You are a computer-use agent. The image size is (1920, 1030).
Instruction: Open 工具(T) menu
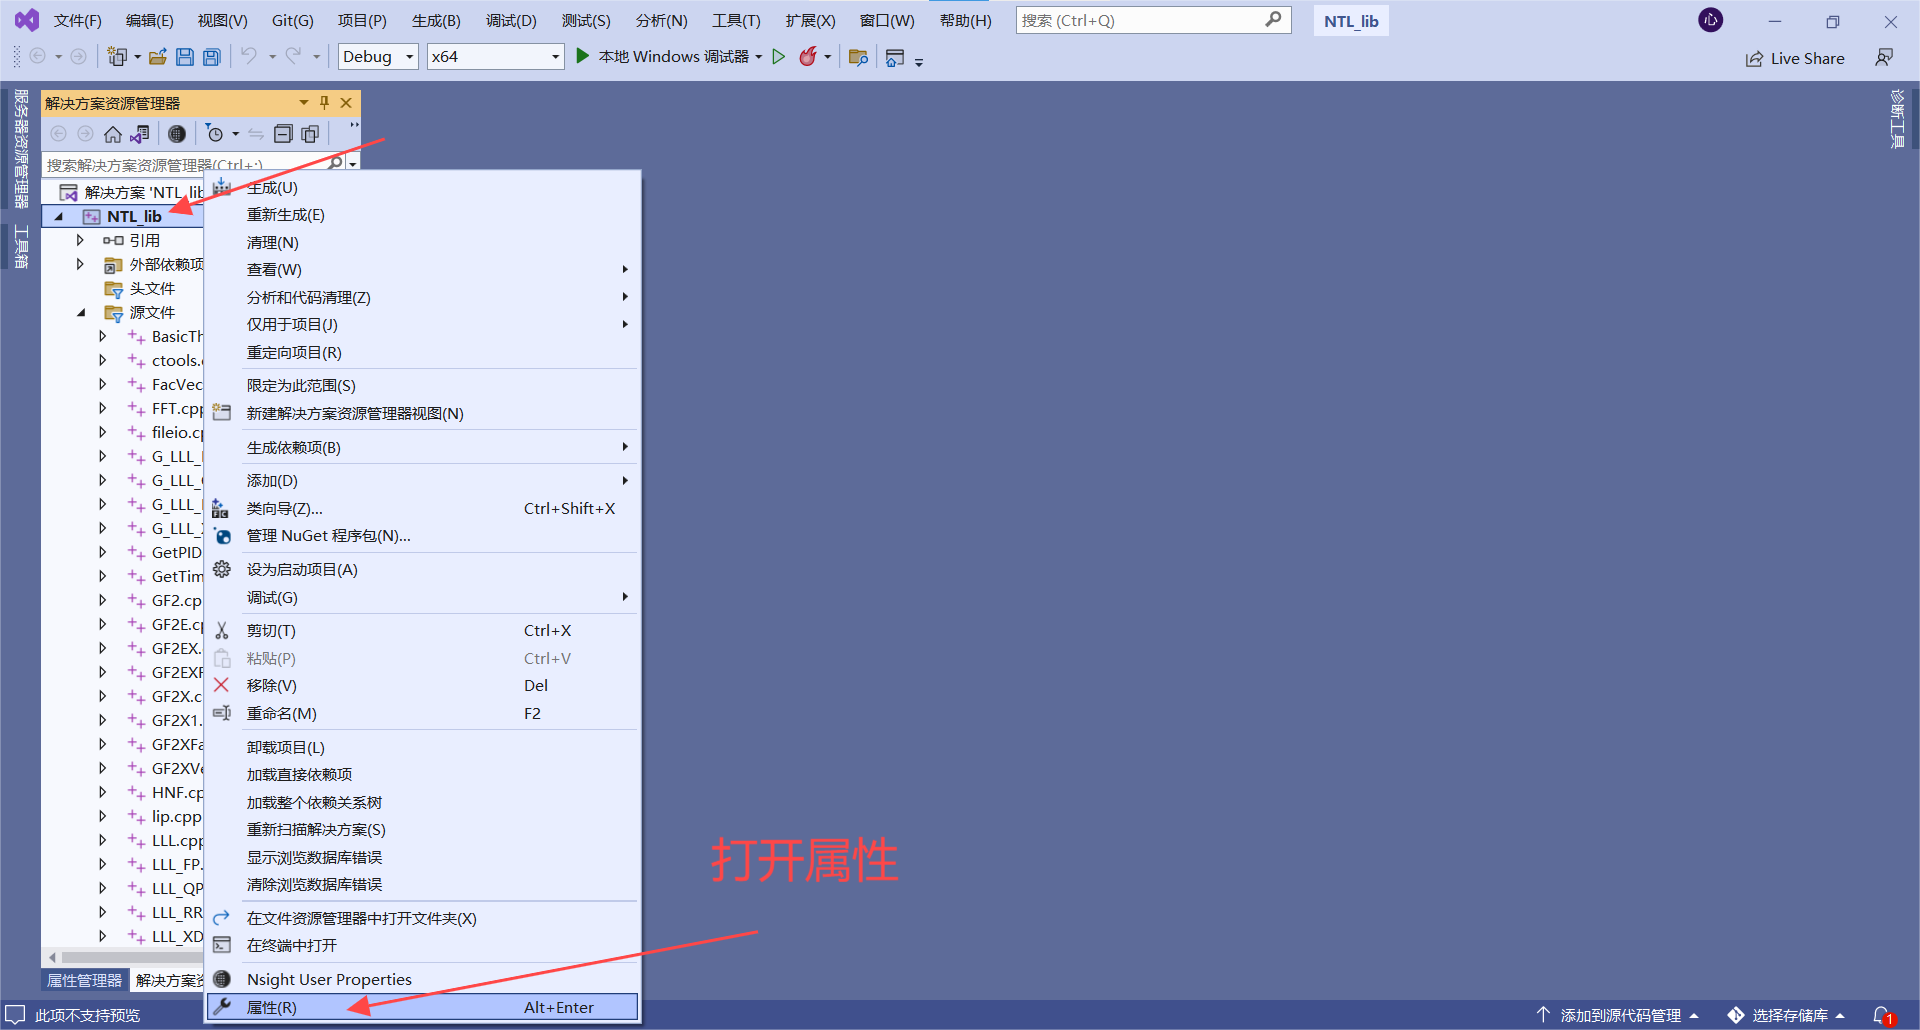tap(736, 21)
